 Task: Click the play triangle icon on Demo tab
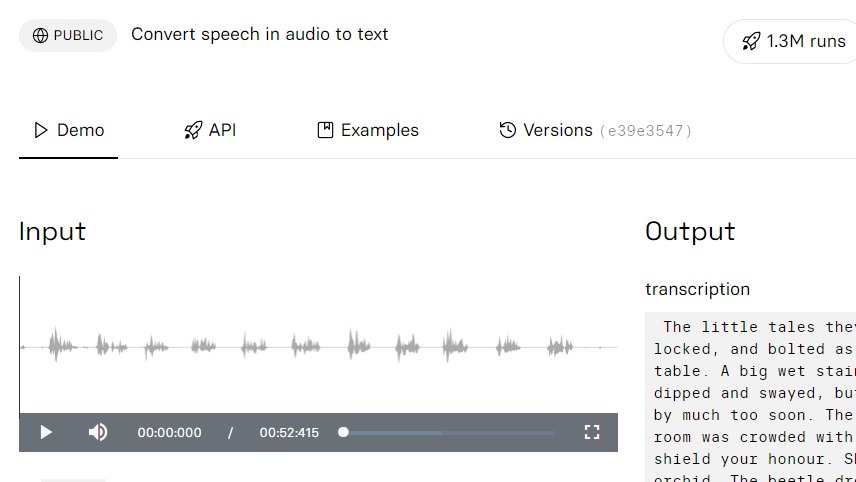click(x=41, y=130)
